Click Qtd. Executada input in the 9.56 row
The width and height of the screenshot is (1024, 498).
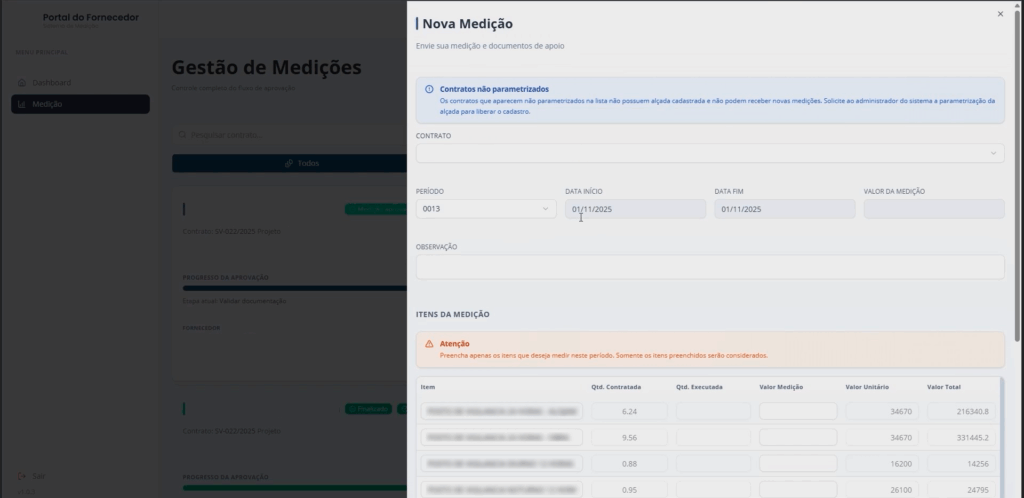click(713, 437)
